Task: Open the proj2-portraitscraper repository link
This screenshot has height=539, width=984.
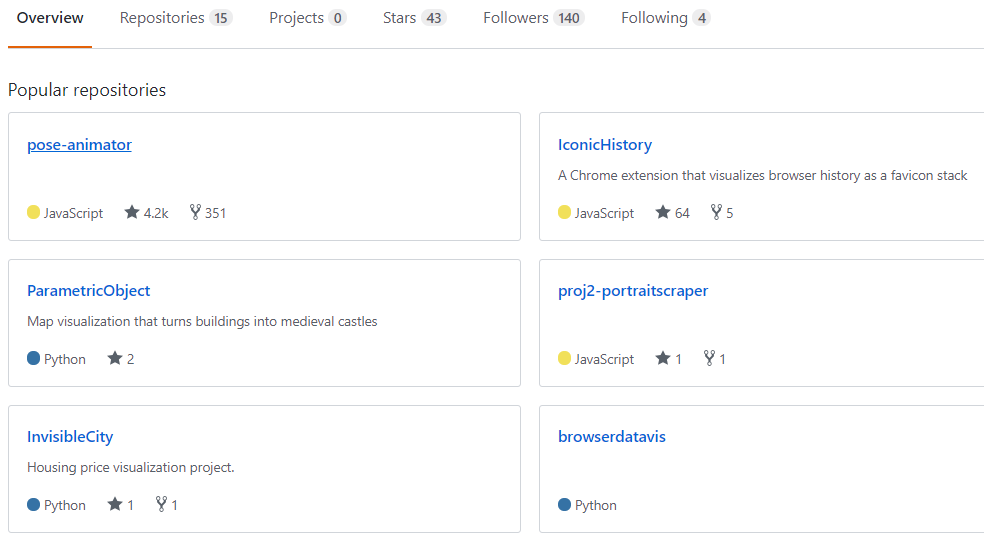Action: click(x=633, y=291)
